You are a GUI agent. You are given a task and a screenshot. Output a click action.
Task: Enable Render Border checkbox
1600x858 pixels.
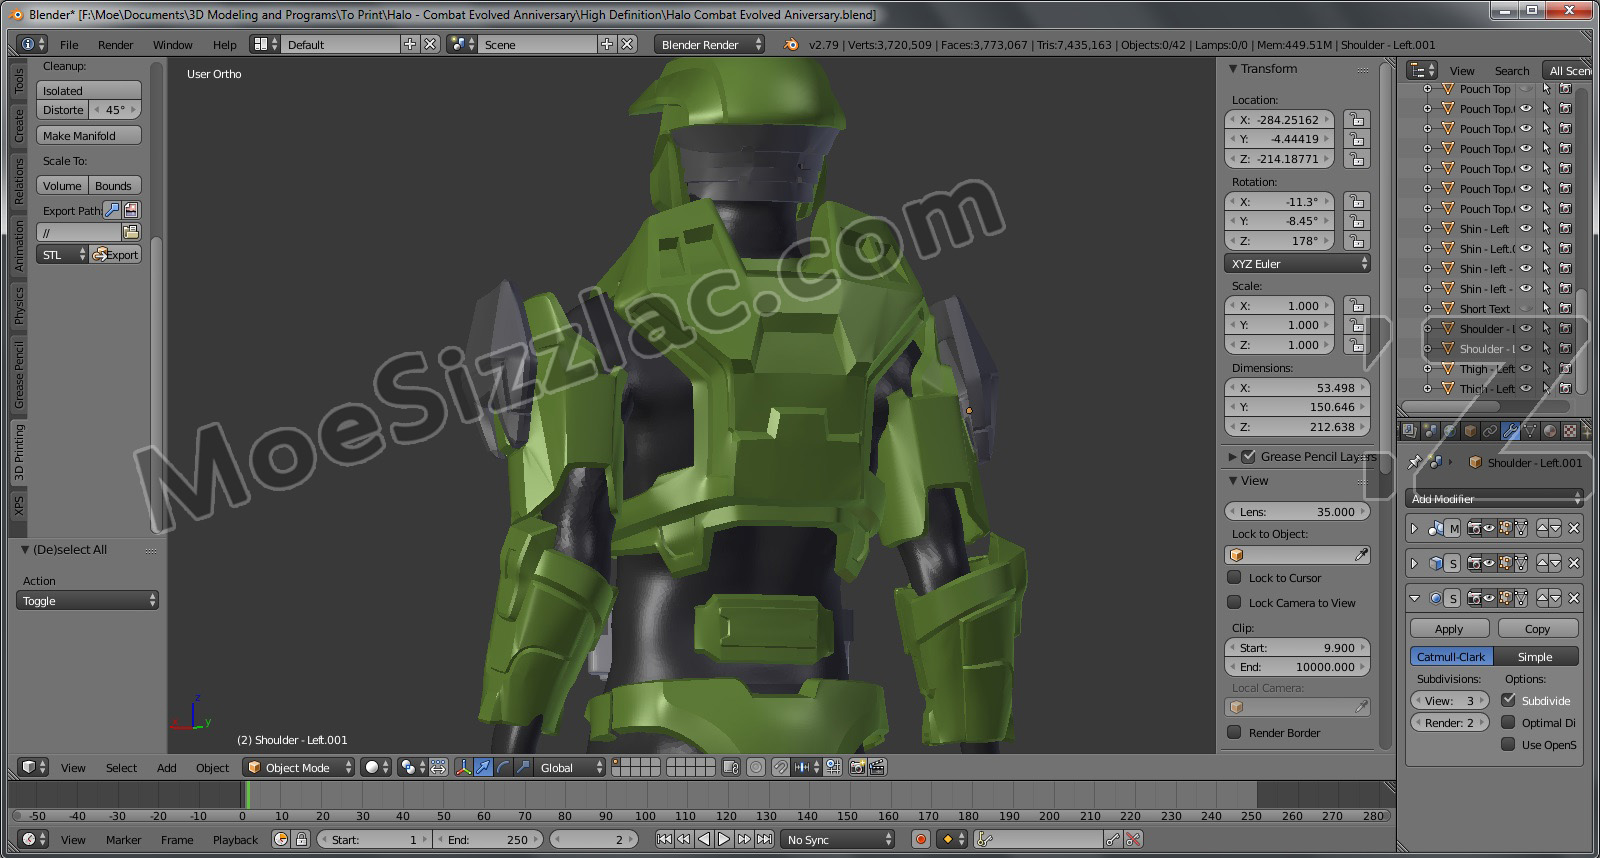pos(1234,733)
